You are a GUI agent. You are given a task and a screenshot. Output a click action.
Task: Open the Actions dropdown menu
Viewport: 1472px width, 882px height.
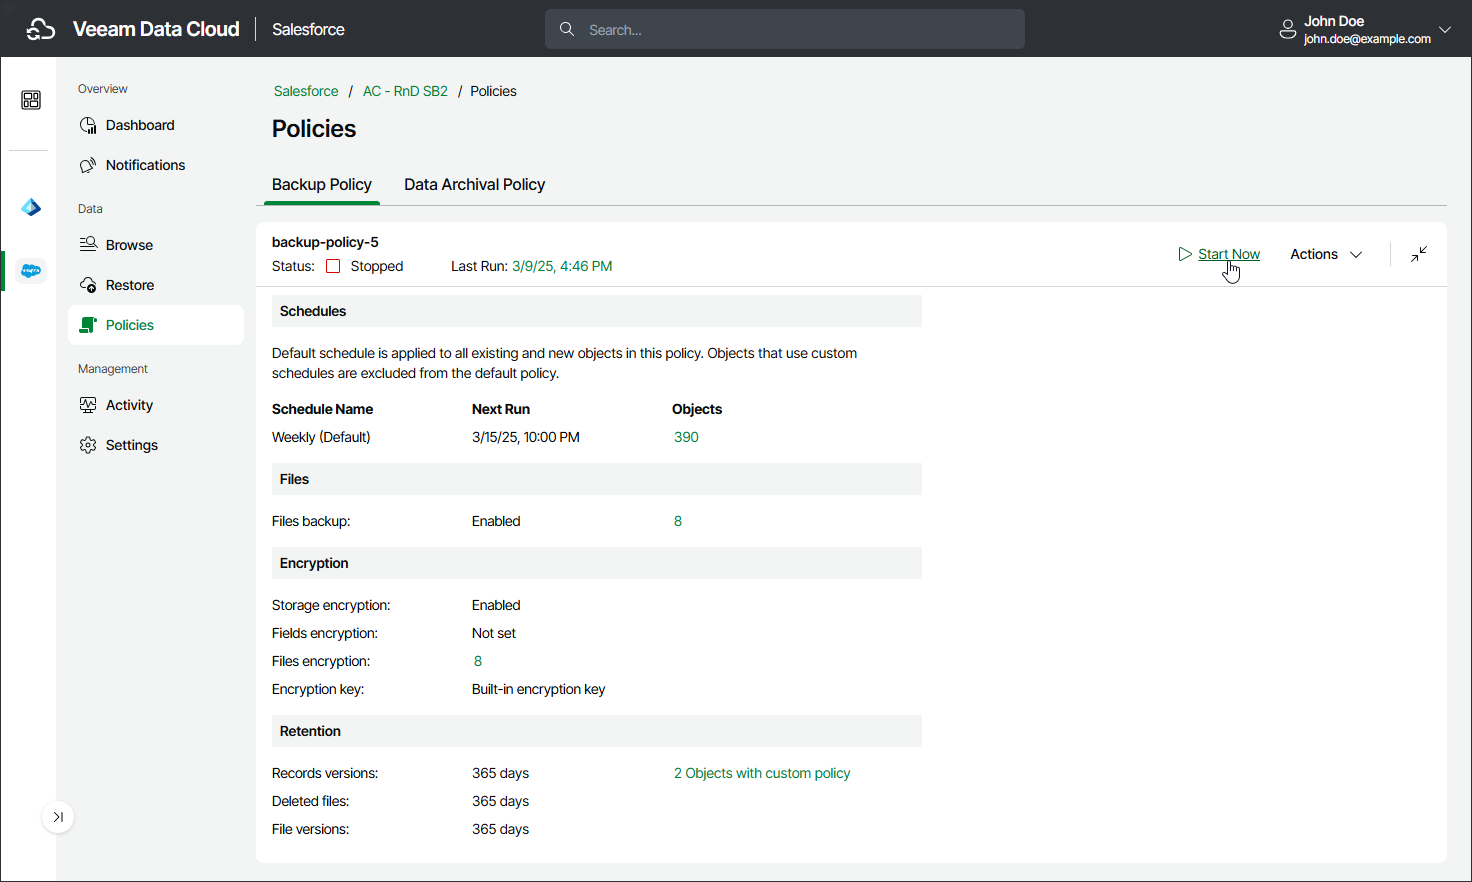click(1326, 254)
